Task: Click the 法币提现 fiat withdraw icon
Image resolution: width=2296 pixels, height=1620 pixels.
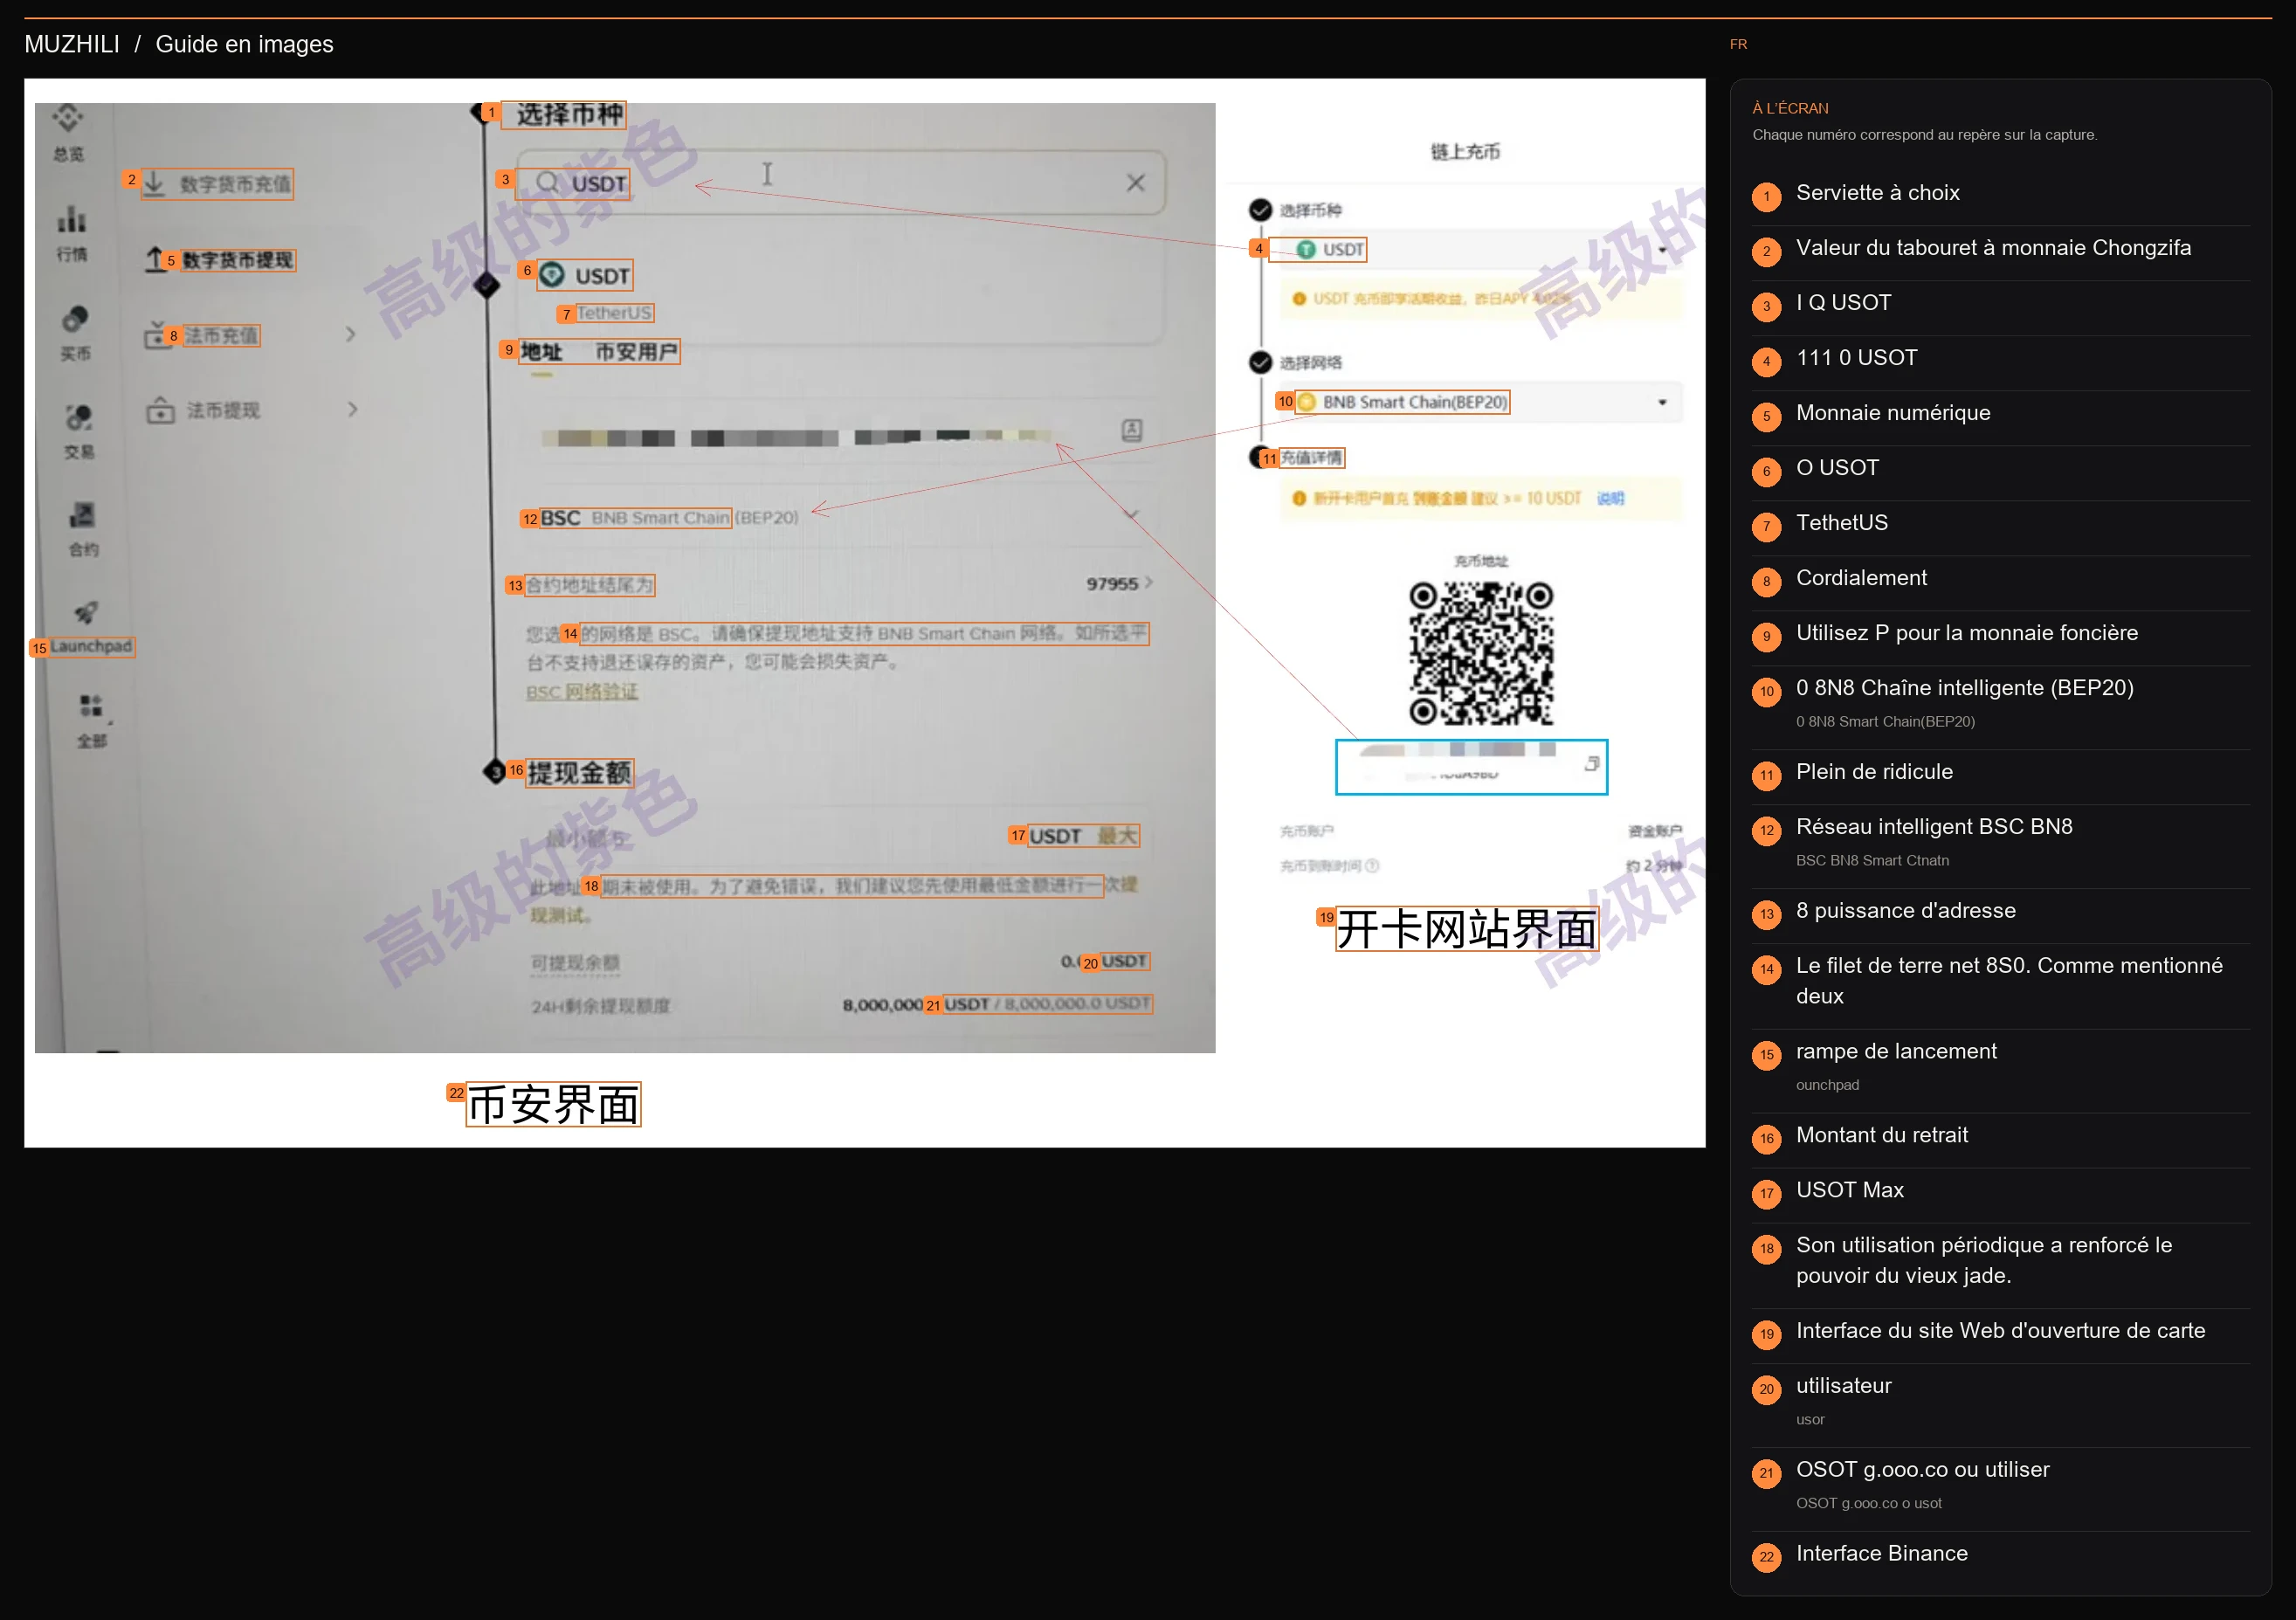Action: click(x=160, y=410)
